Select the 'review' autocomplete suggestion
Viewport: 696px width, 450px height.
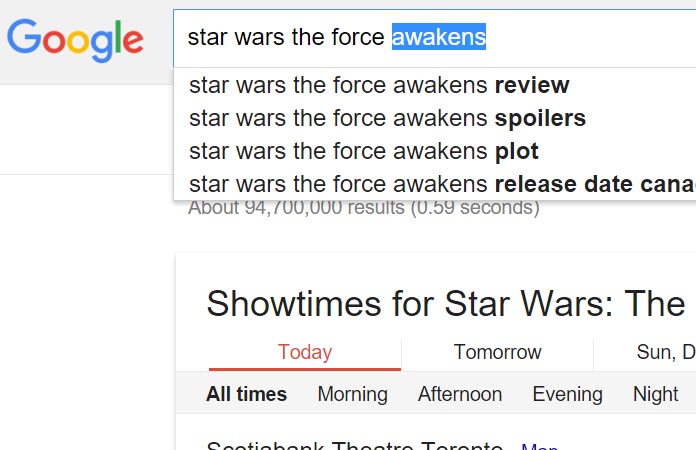(x=435, y=85)
